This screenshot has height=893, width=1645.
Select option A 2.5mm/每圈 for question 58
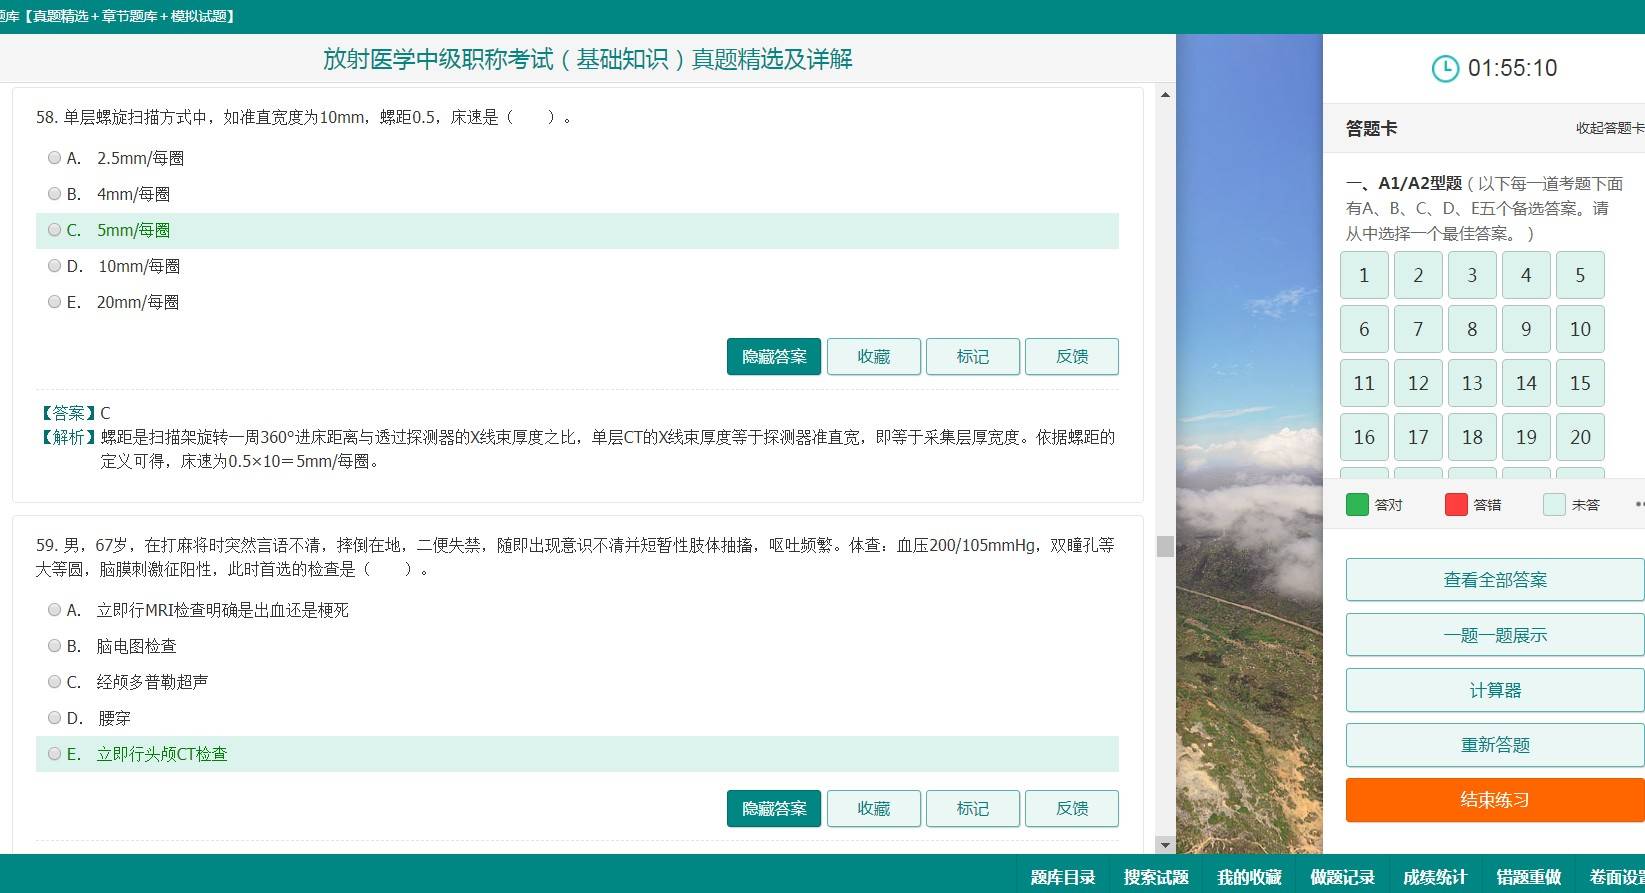pyautogui.click(x=55, y=158)
